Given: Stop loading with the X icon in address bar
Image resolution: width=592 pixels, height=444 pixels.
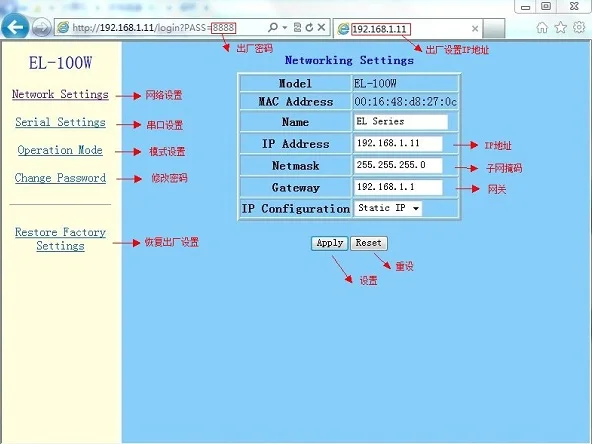Looking at the screenshot, I should [321, 27].
